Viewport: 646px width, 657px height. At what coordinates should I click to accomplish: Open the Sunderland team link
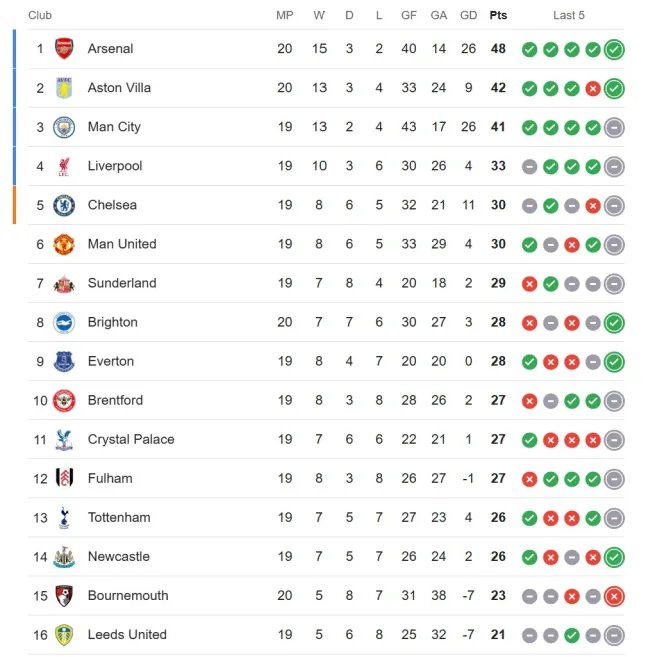[122, 283]
